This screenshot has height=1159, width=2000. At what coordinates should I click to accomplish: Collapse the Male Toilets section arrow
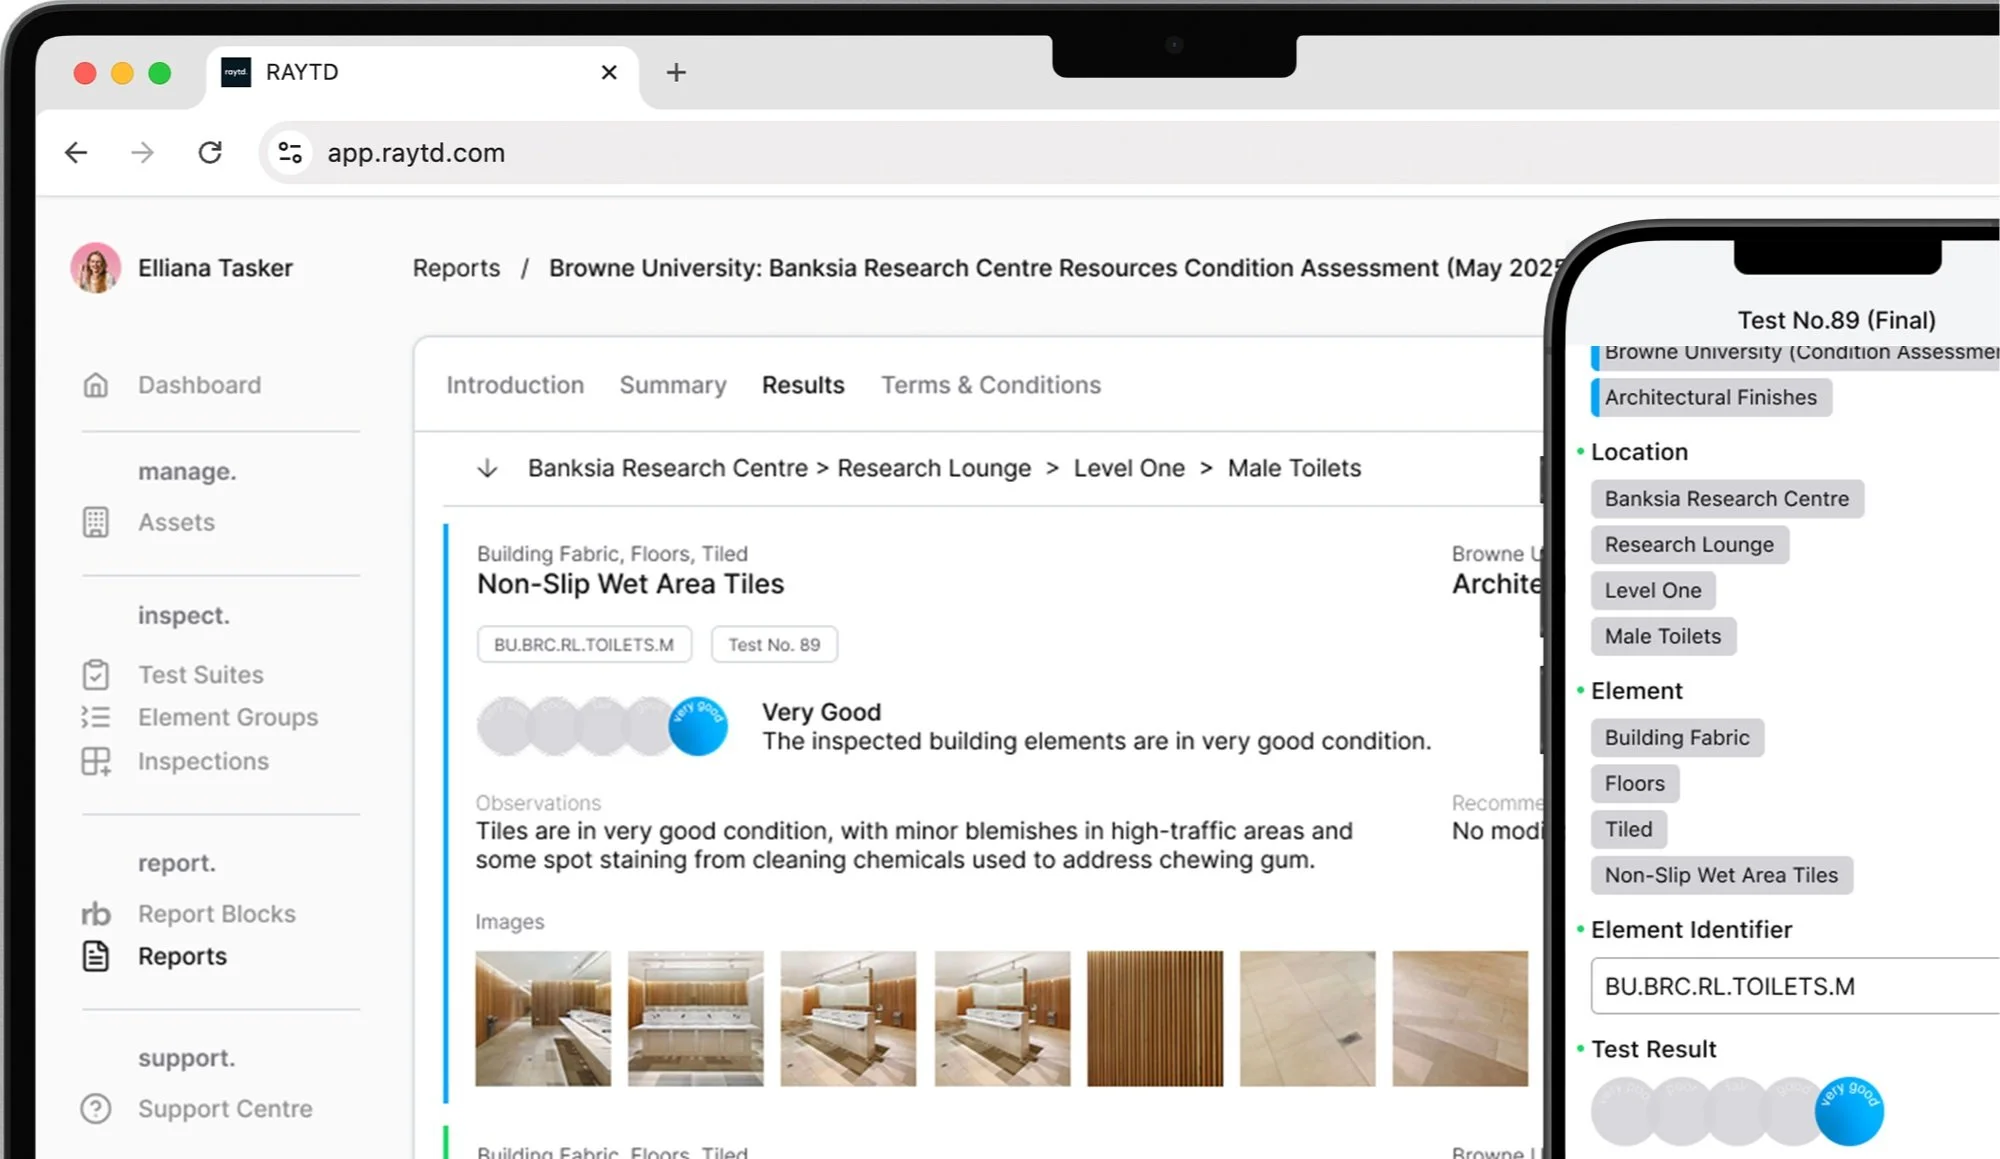coord(487,468)
